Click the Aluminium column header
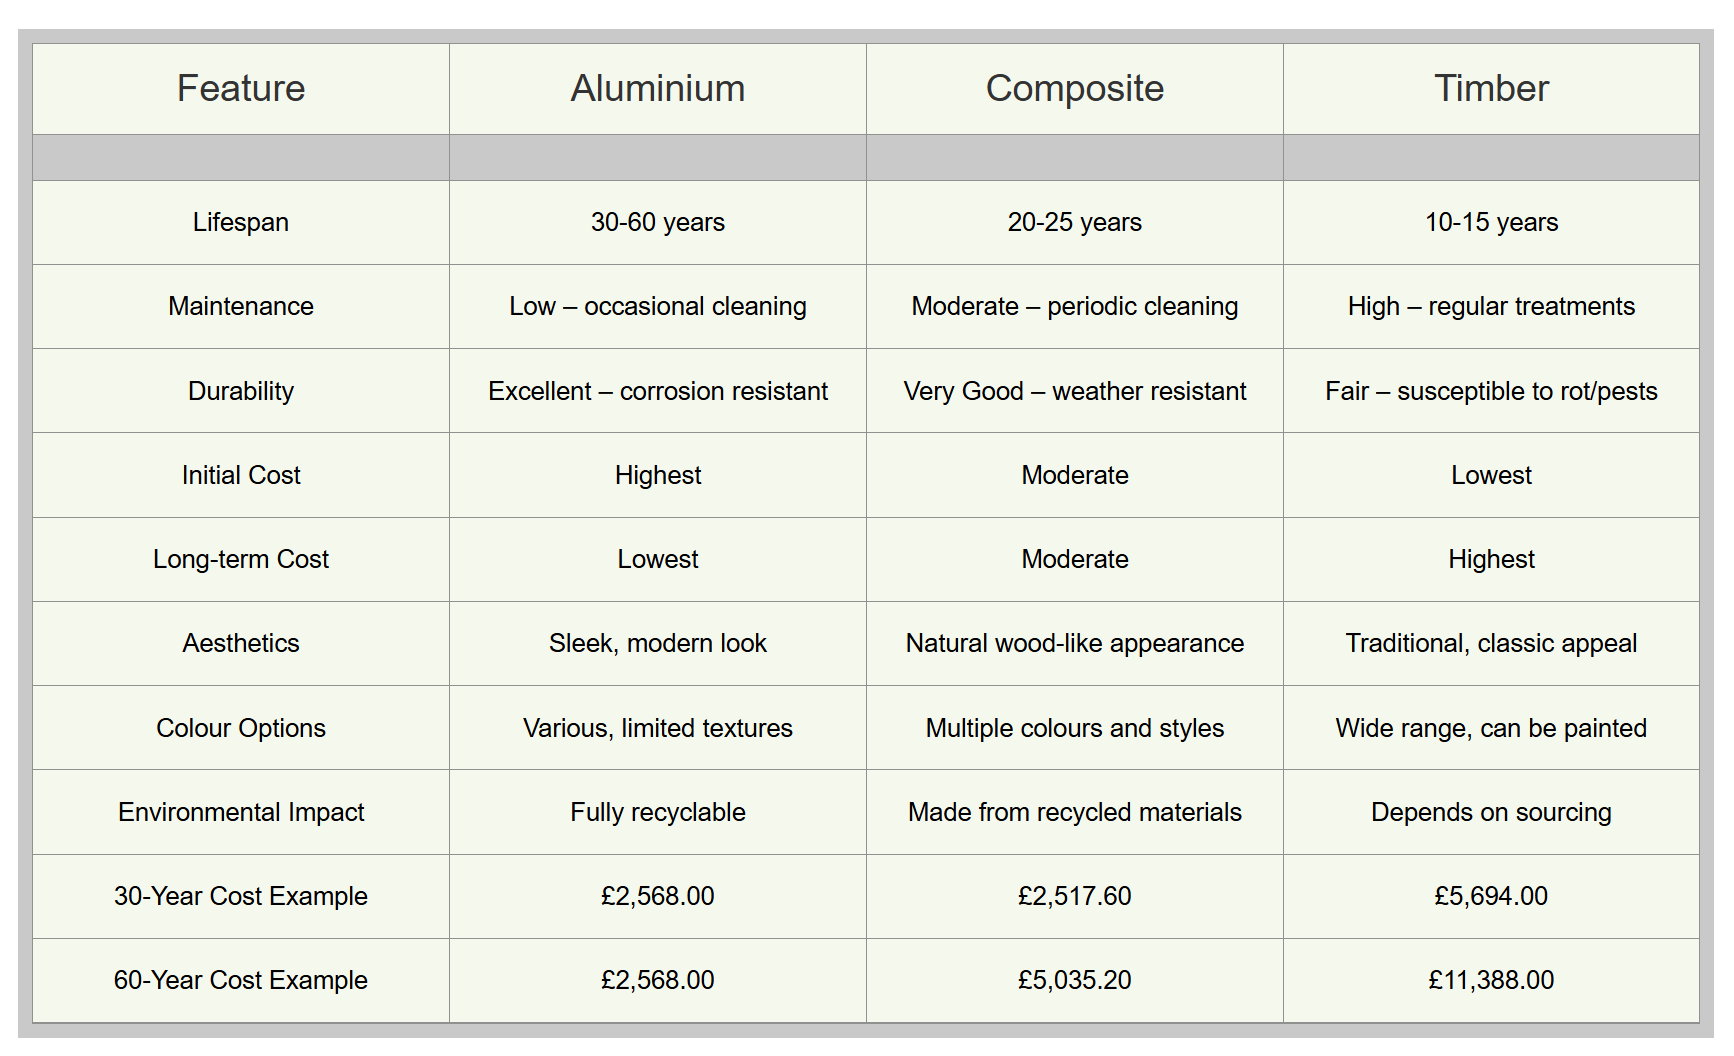This screenshot has width=1734, height=1056. 658,89
